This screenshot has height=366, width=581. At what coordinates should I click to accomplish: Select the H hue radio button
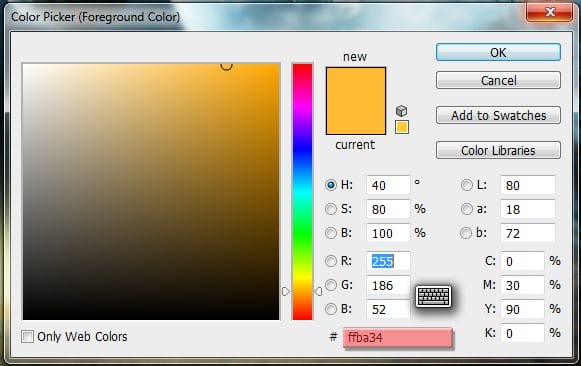[331, 185]
